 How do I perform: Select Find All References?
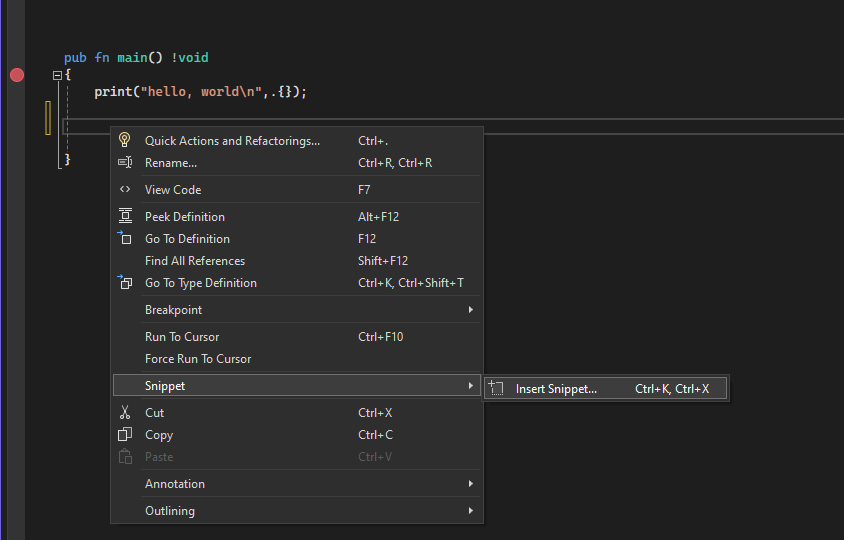tap(195, 261)
